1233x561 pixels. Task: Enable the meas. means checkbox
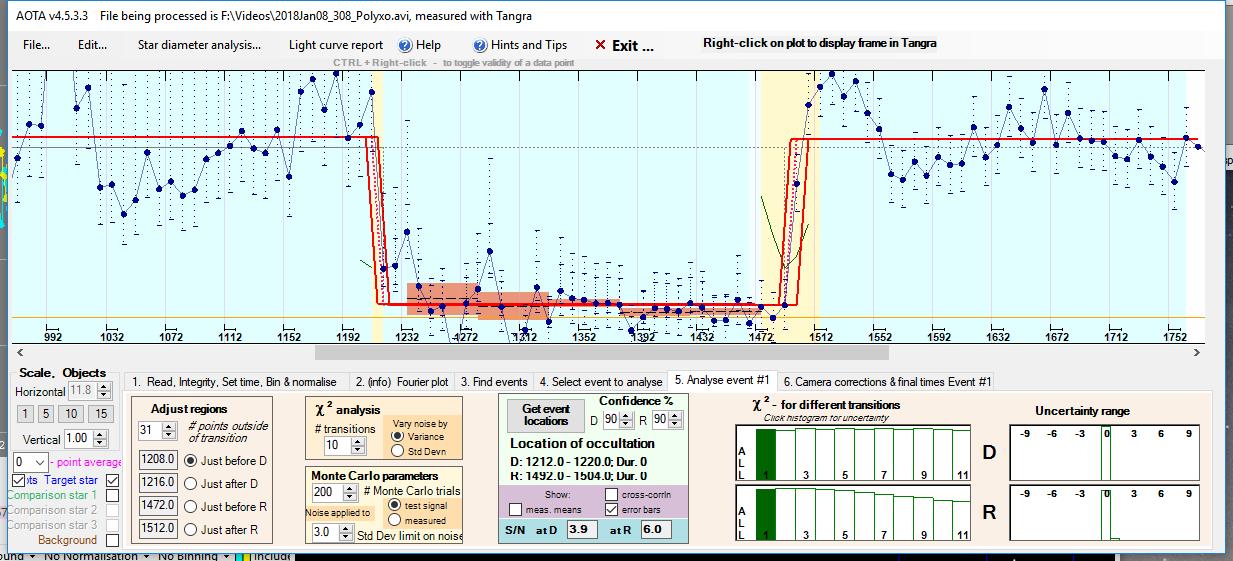(516, 510)
